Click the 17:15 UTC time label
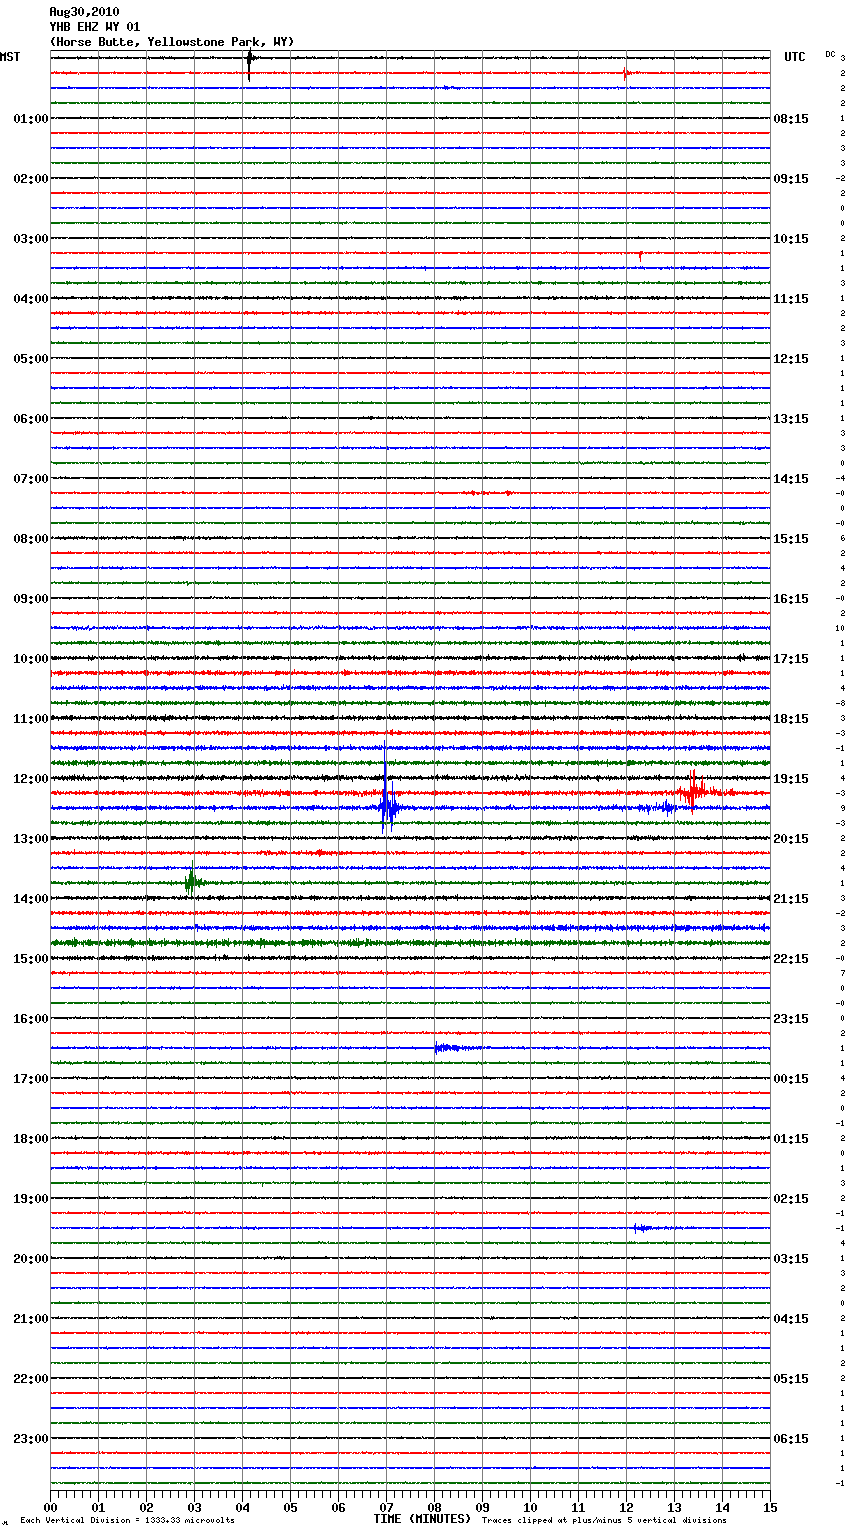 [791, 659]
